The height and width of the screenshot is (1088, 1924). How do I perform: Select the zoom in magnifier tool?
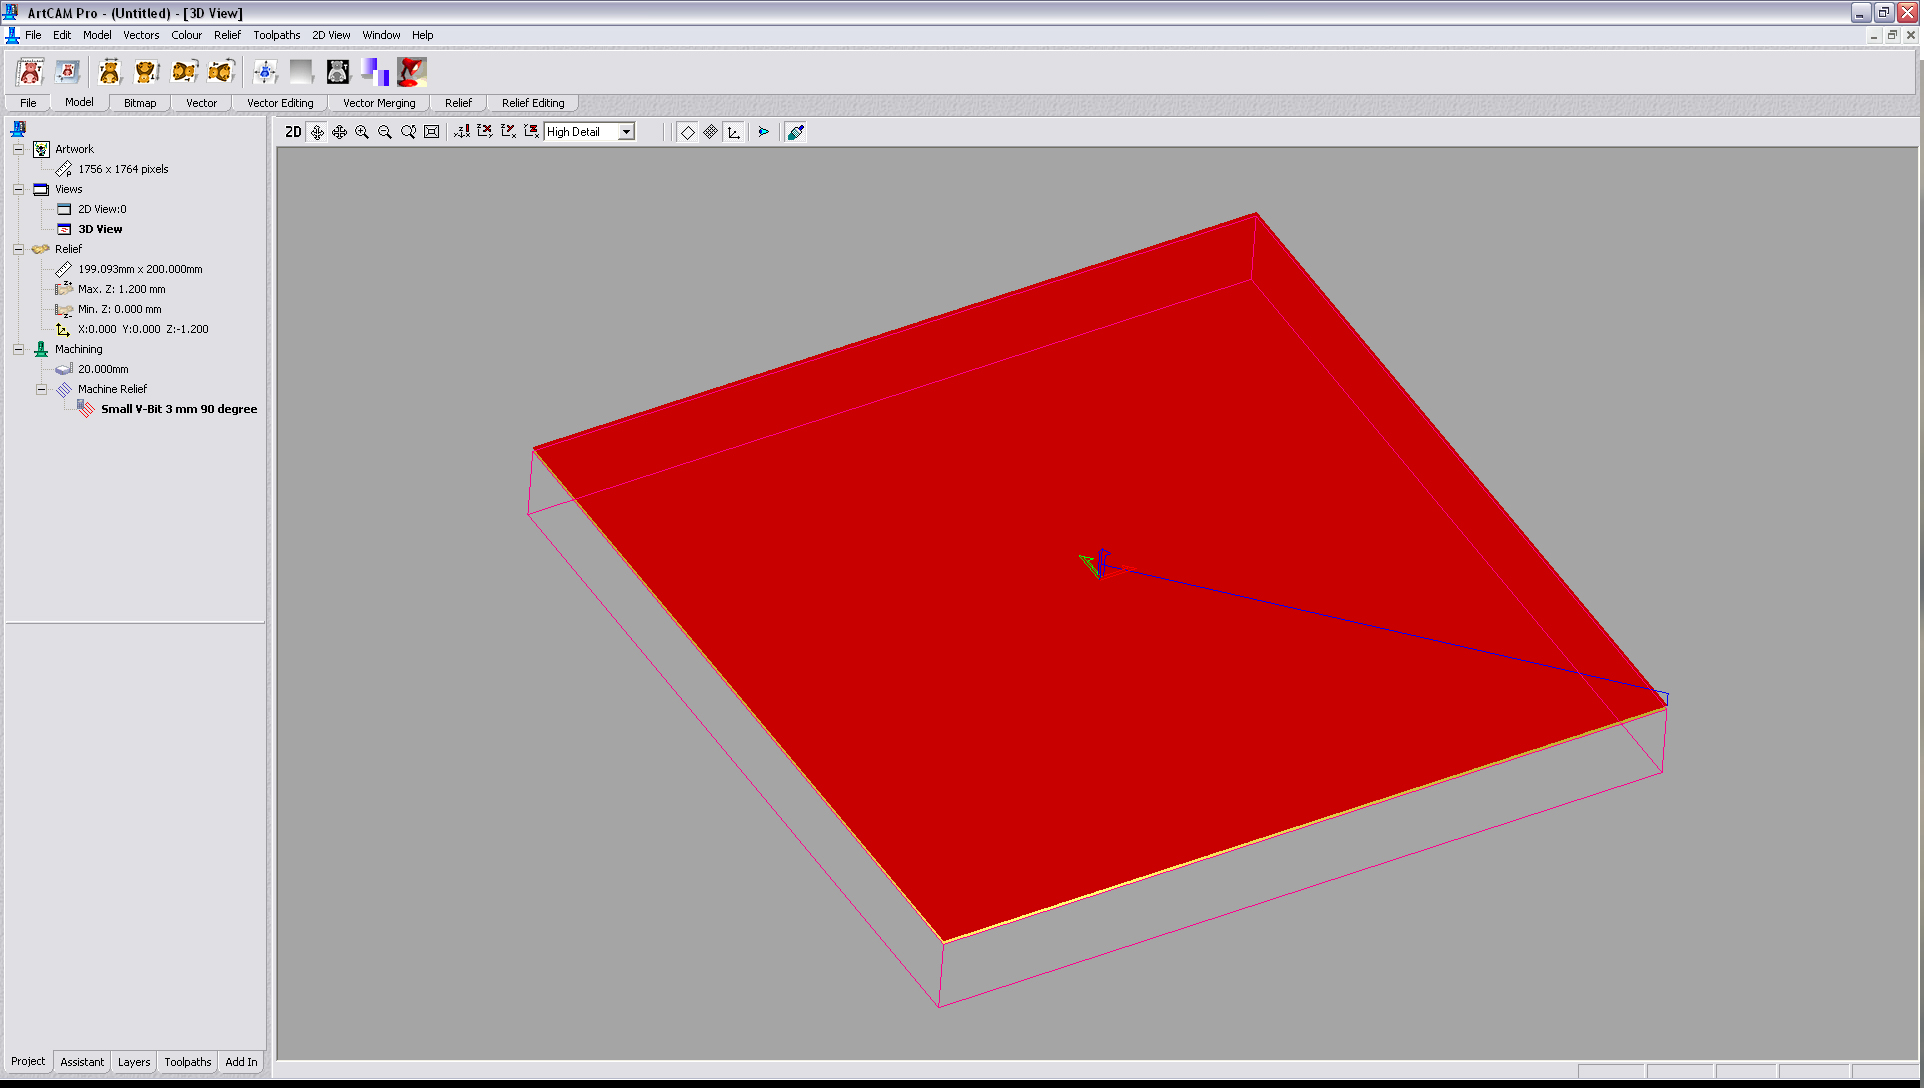(x=362, y=132)
